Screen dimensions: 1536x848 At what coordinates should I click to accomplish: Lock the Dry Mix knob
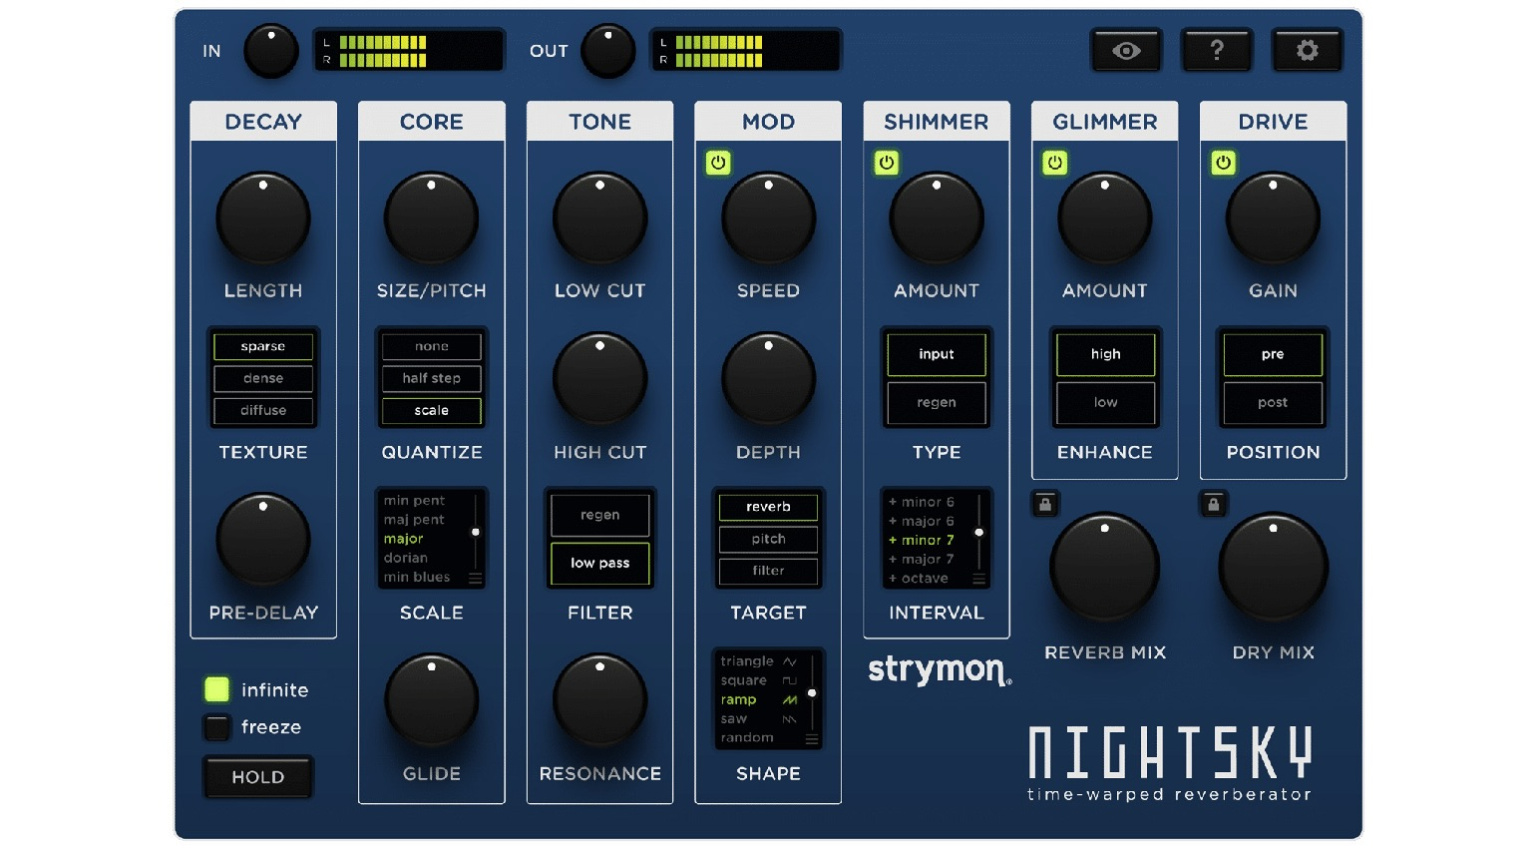click(1213, 504)
